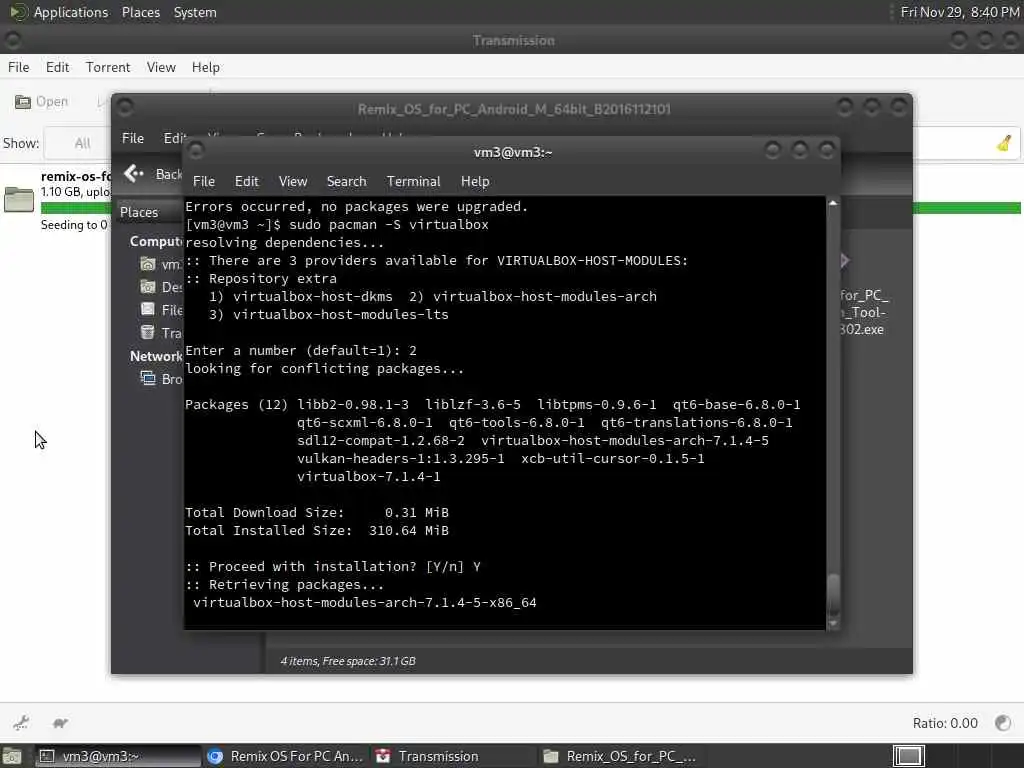
Task: Click the show desktop icon in taskbar
Action: coord(12,756)
